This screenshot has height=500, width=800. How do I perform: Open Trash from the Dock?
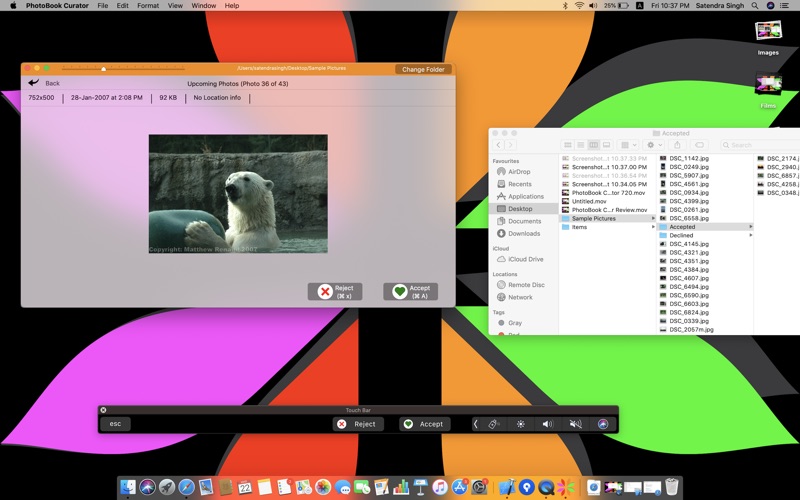[672, 487]
